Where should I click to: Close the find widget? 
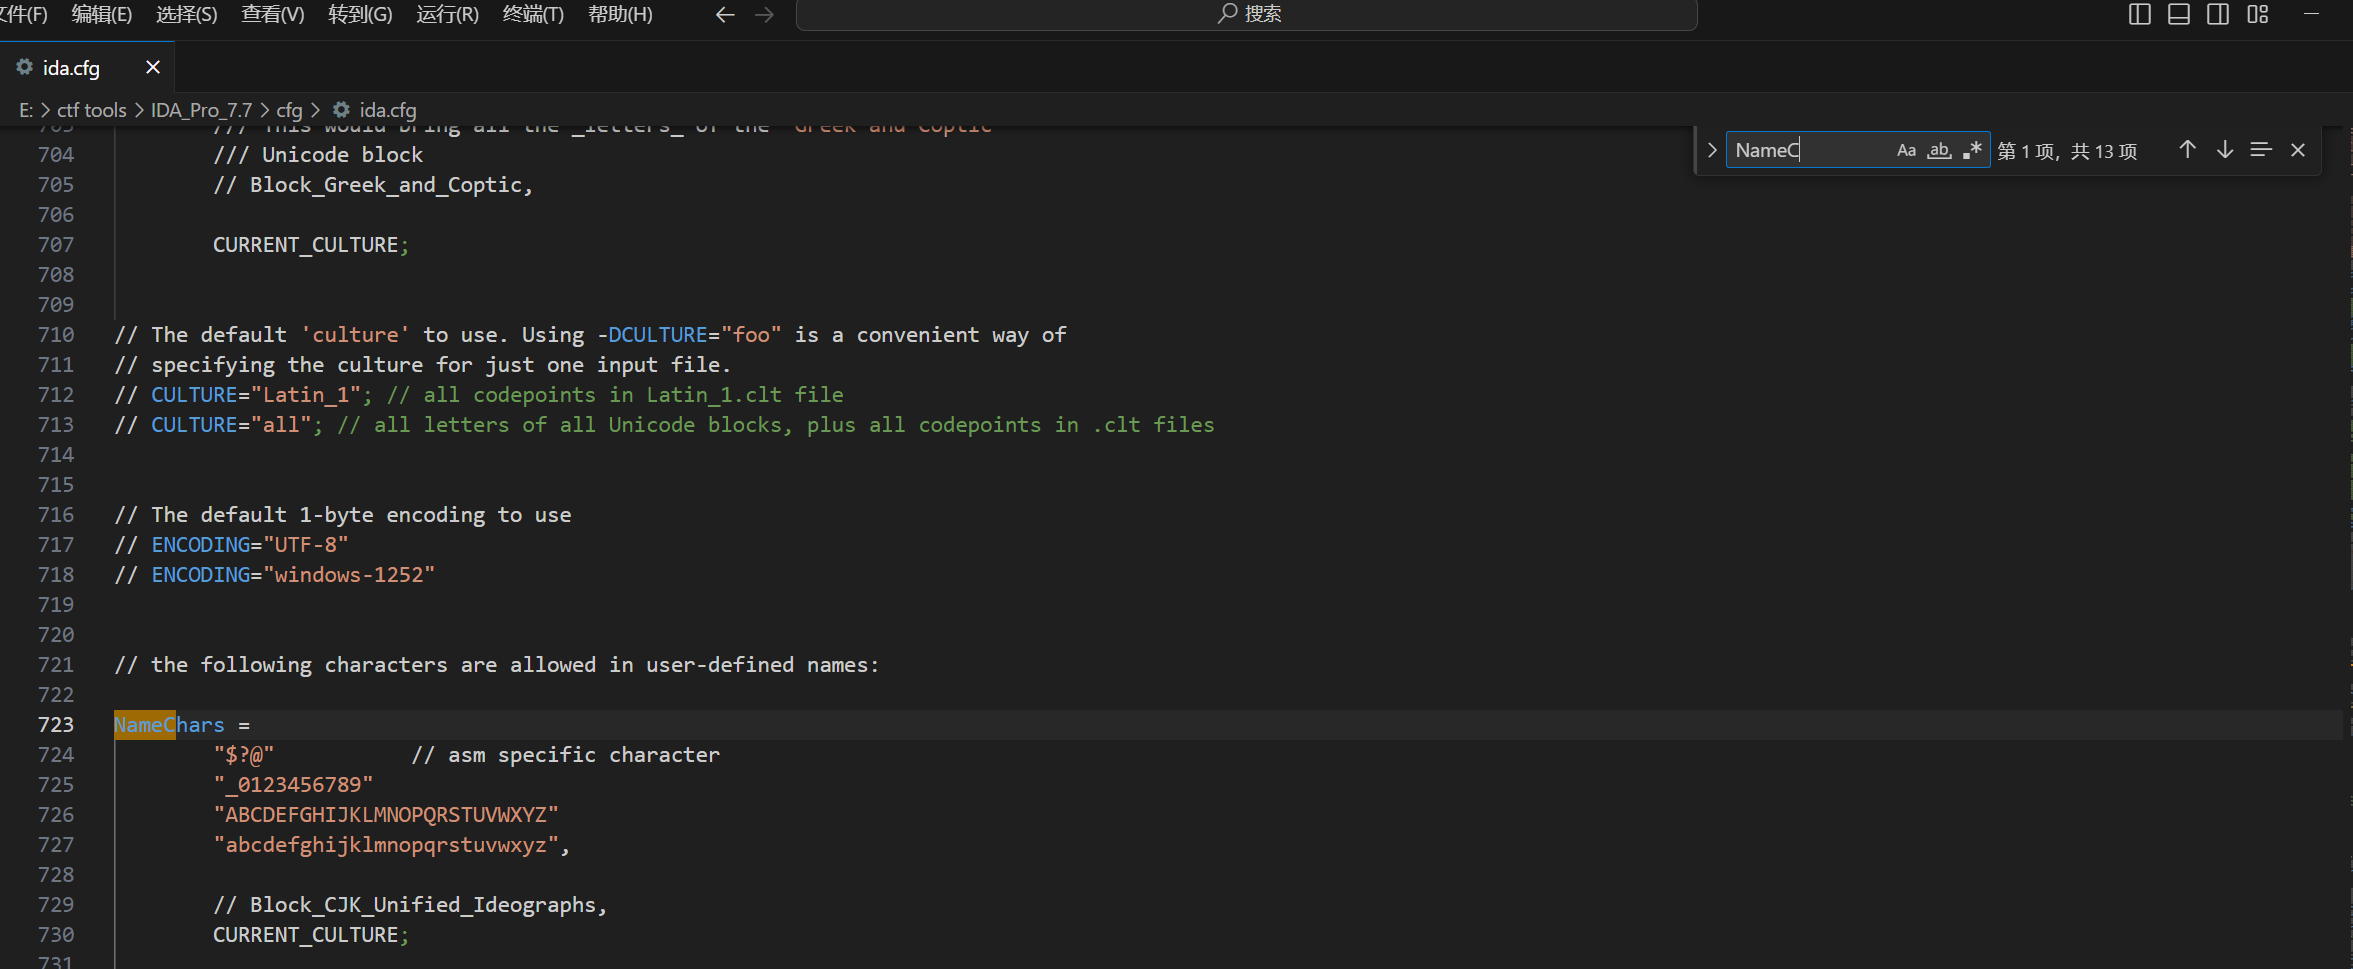pyautogui.click(x=2298, y=150)
